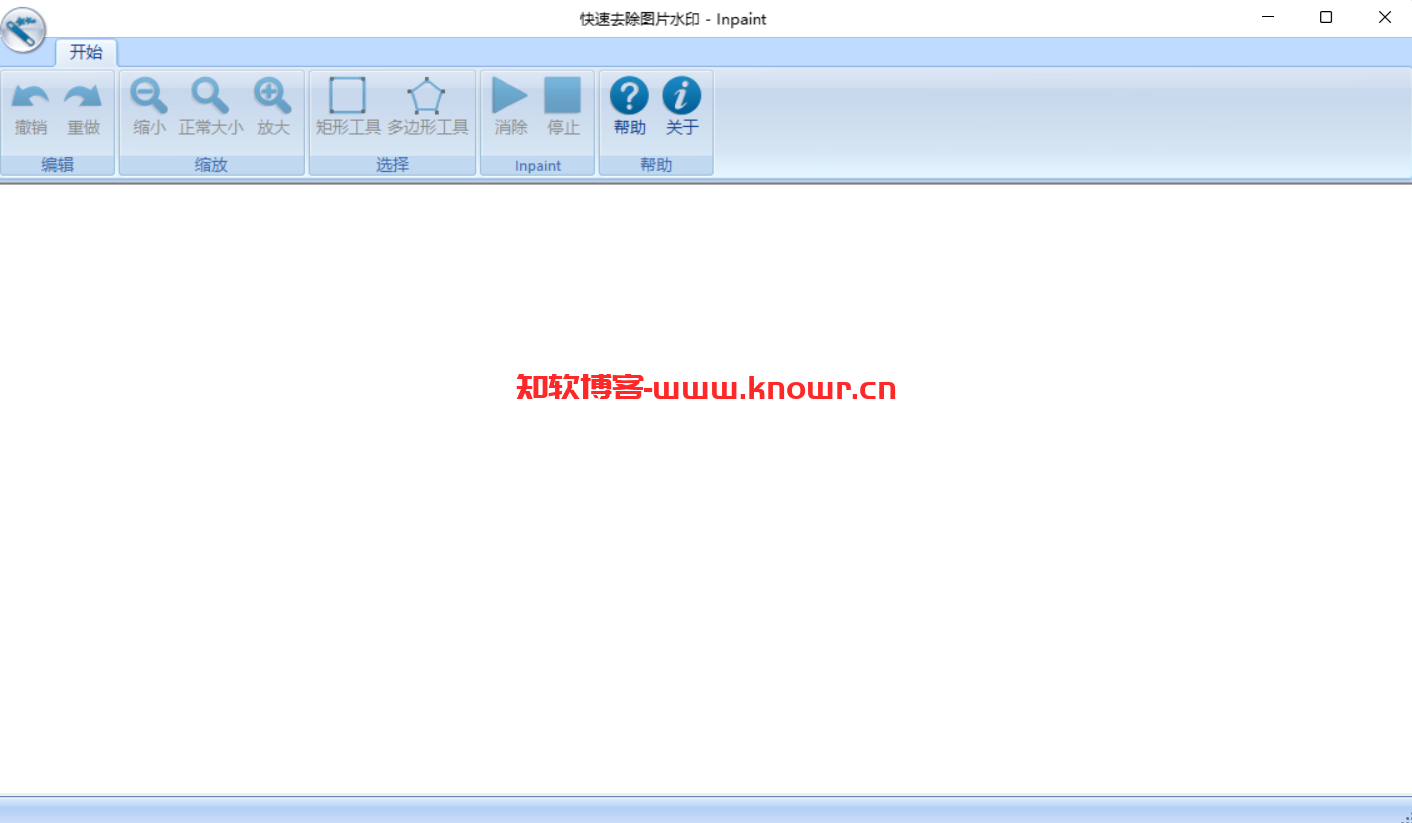Image resolution: width=1412 pixels, height=823 pixels.
Task: Click the 选择 group label
Action: [x=392, y=165]
